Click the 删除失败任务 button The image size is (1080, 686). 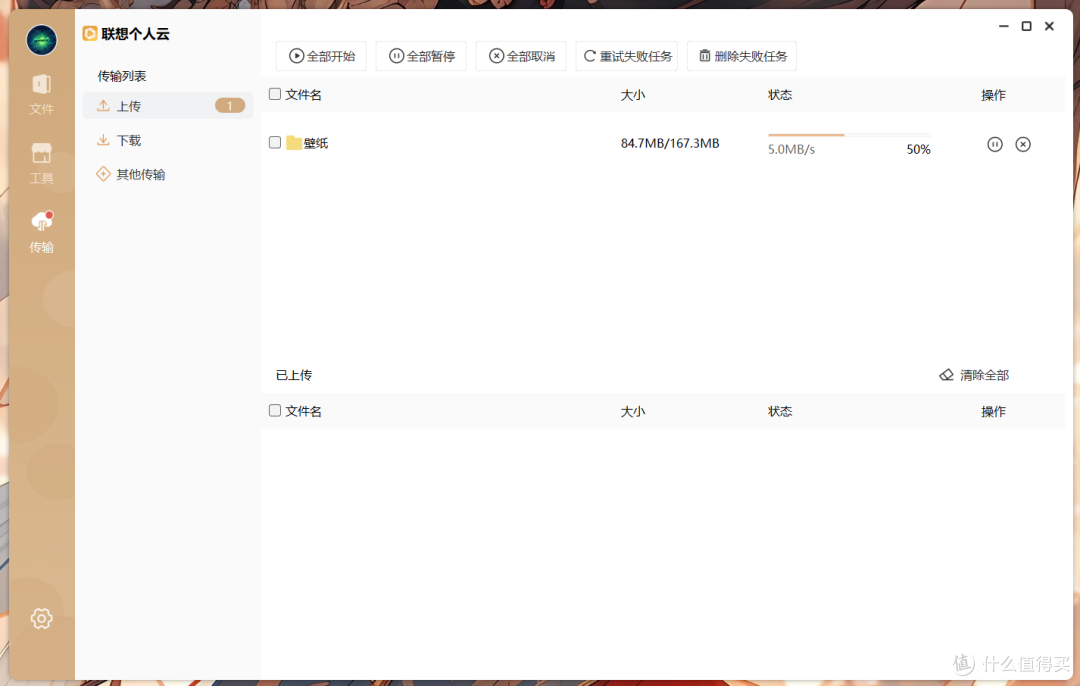pyautogui.click(x=741, y=56)
